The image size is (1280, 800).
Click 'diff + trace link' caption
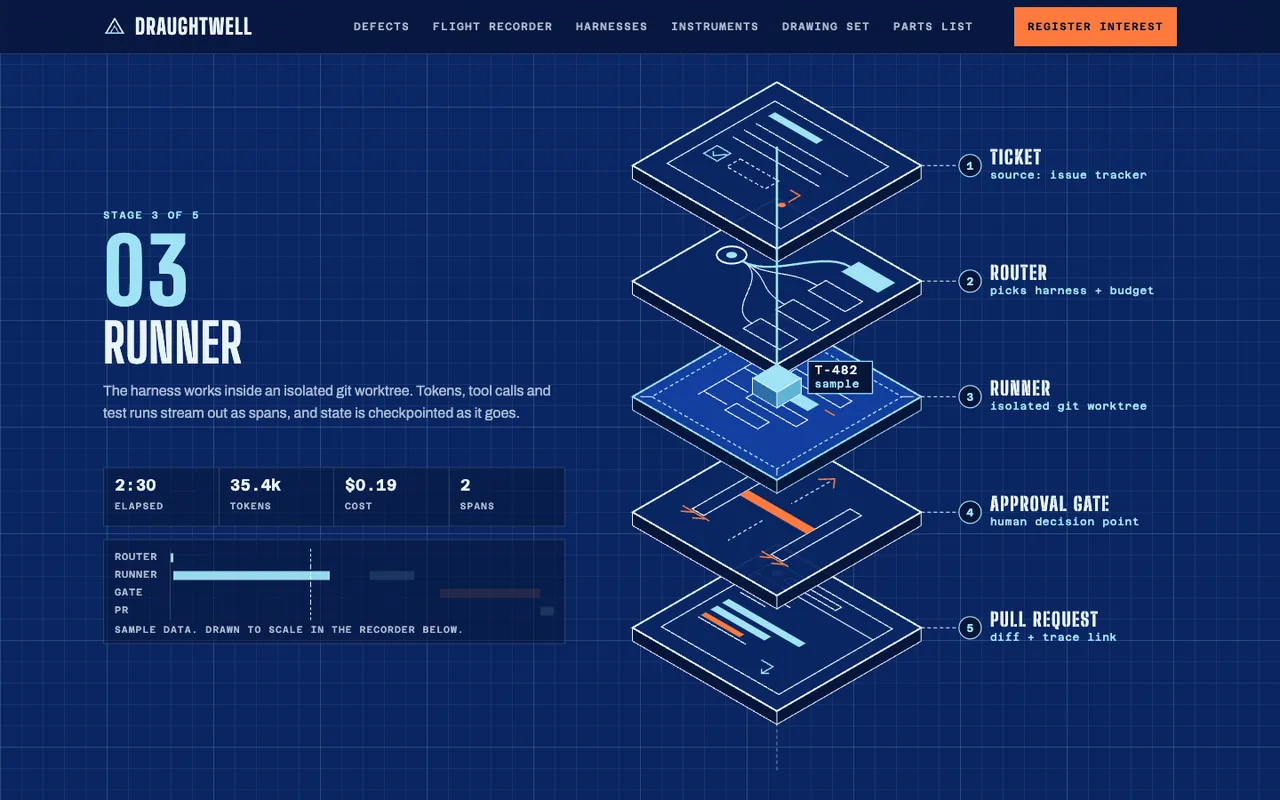pyautogui.click(x=1053, y=637)
